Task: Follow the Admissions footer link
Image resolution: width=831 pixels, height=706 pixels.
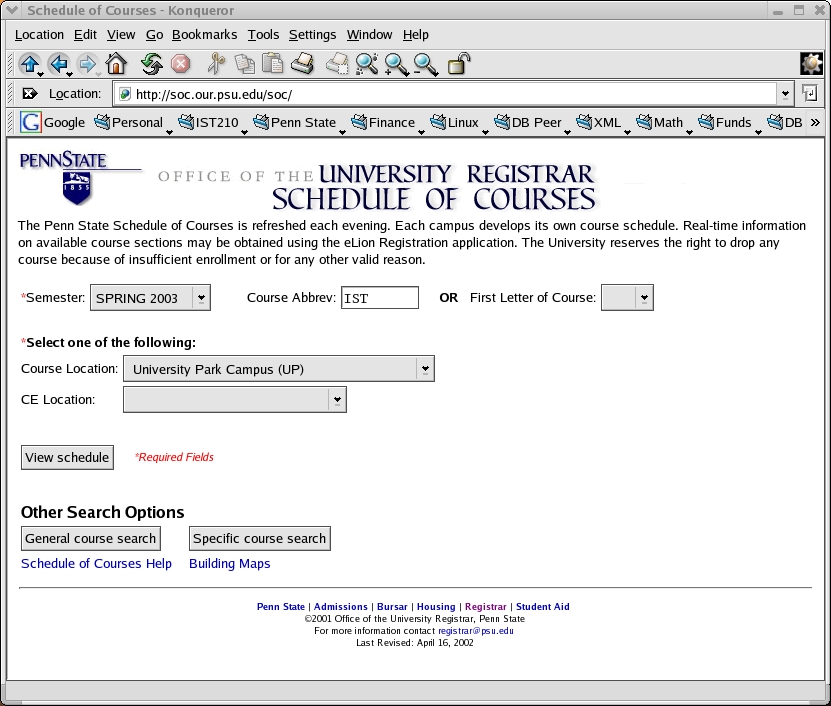Action: pos(341,606)
